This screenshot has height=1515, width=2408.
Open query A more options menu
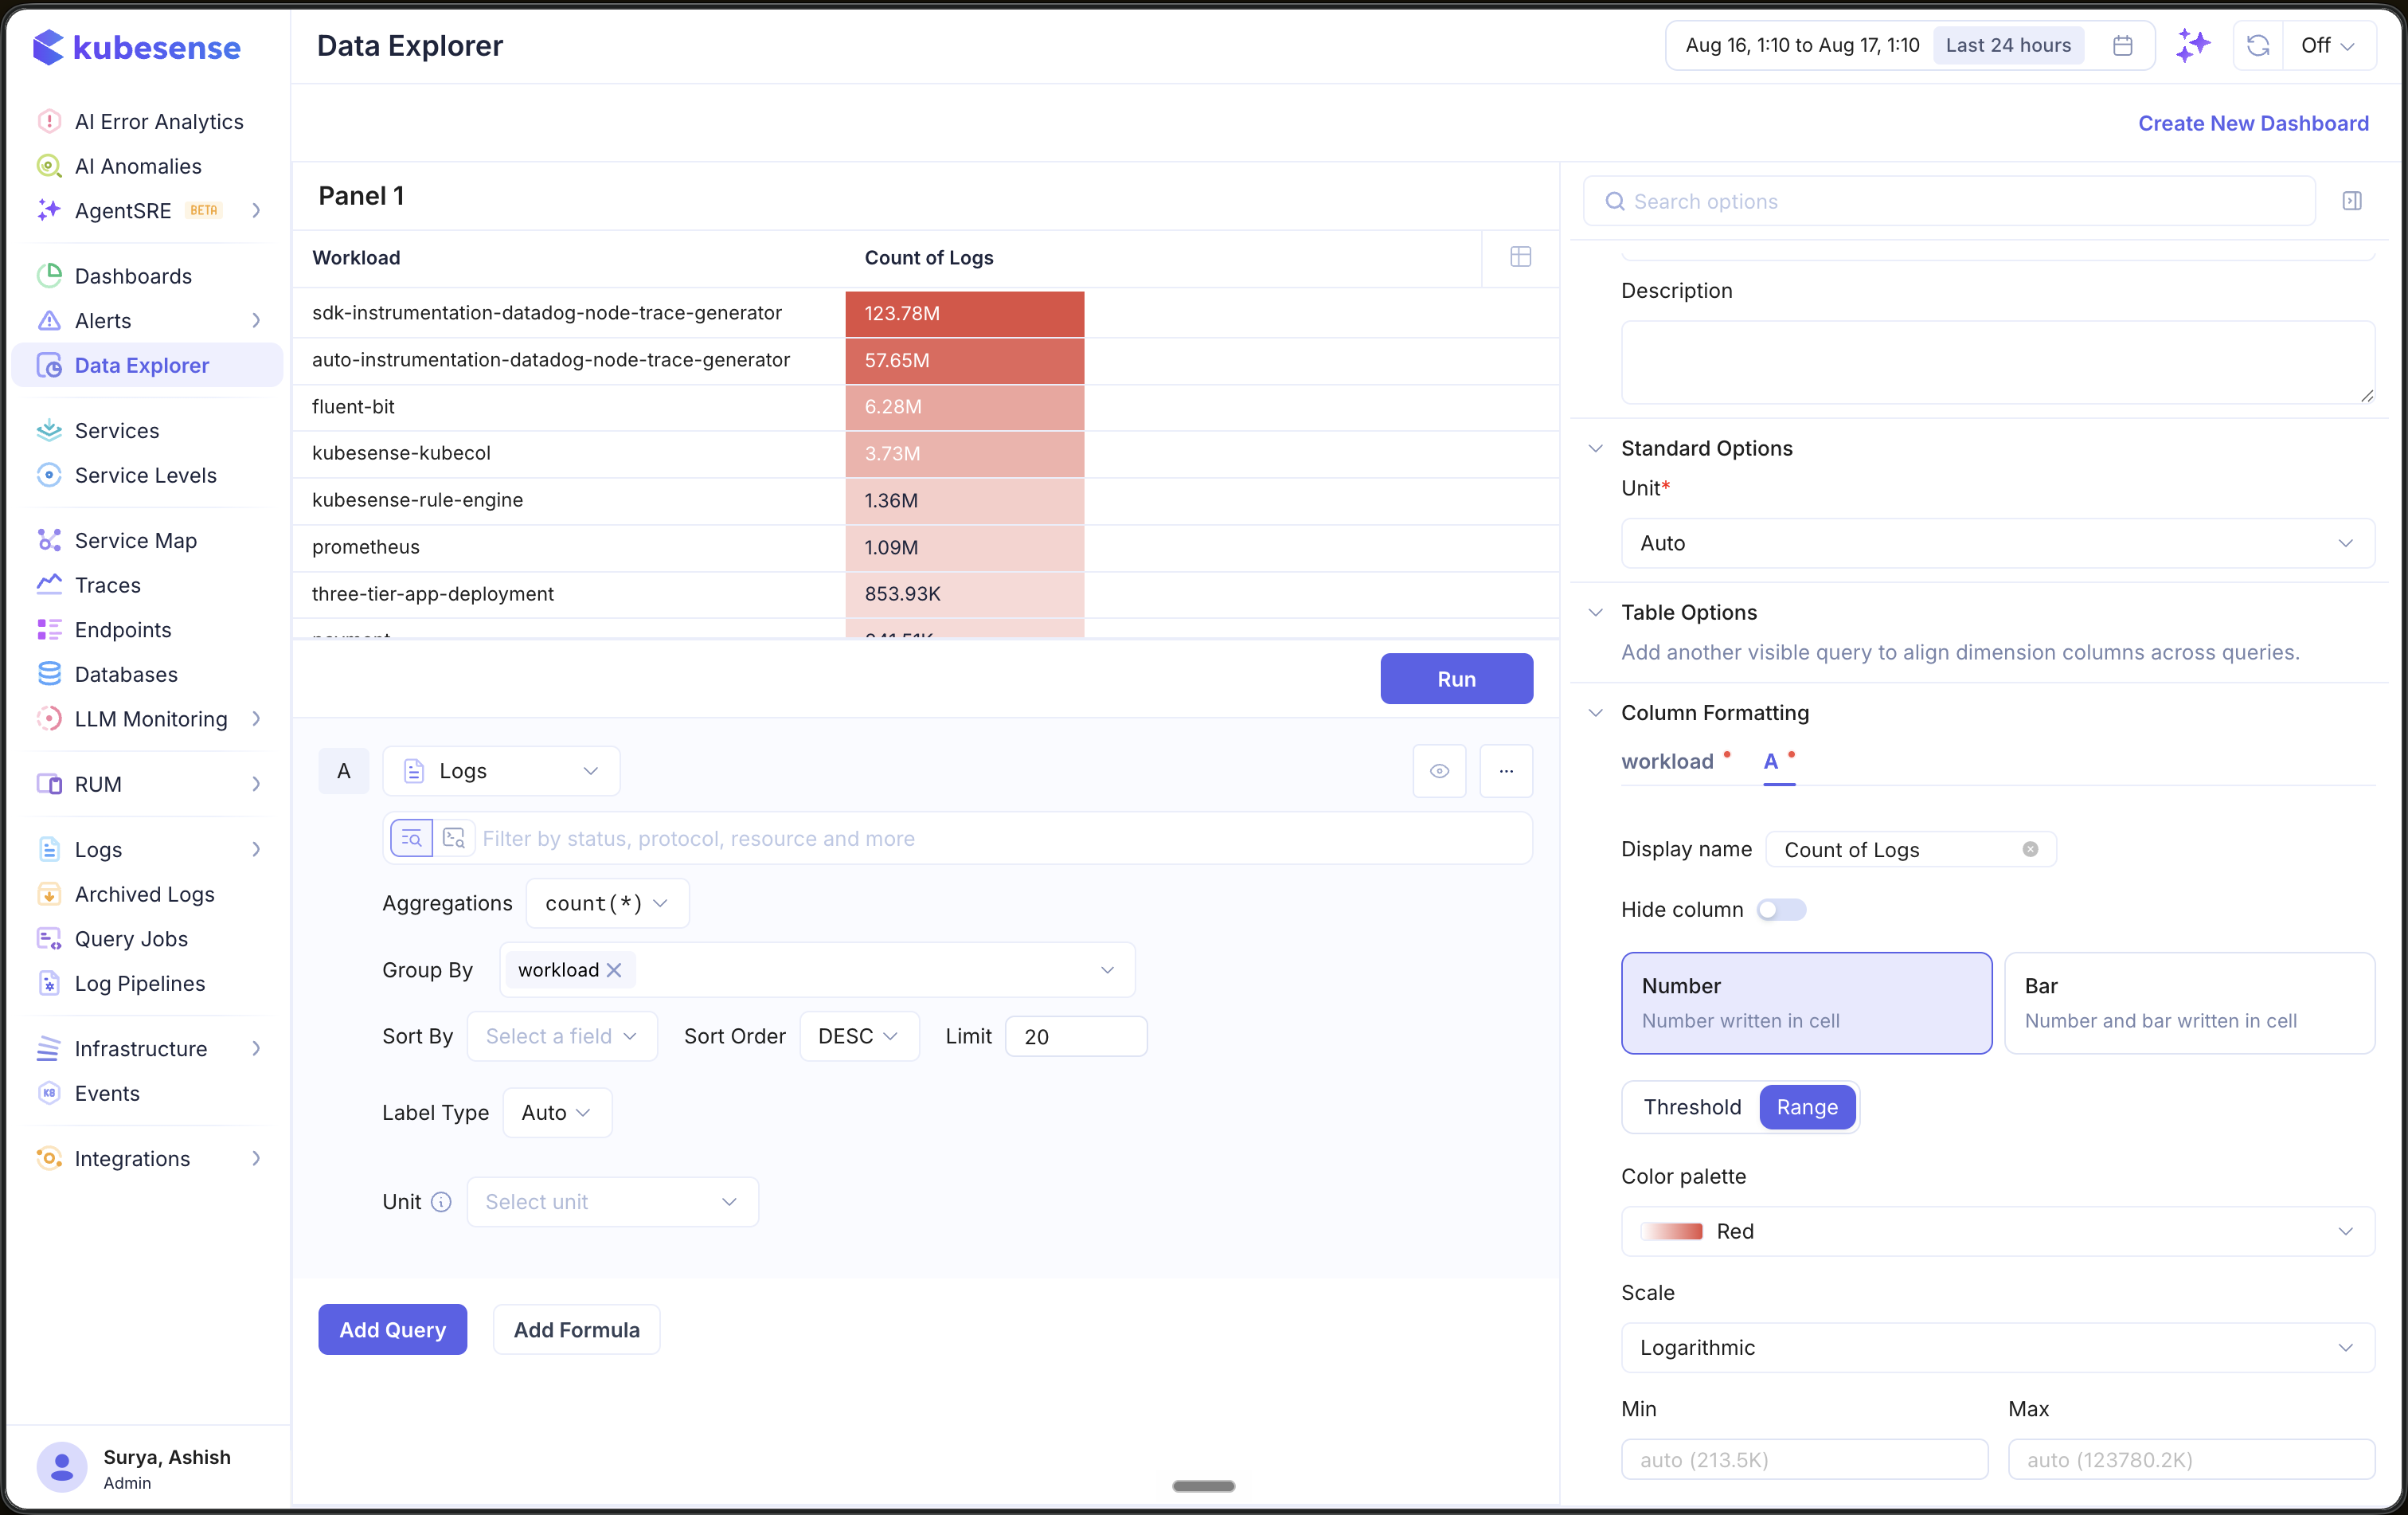[1506, 771]
